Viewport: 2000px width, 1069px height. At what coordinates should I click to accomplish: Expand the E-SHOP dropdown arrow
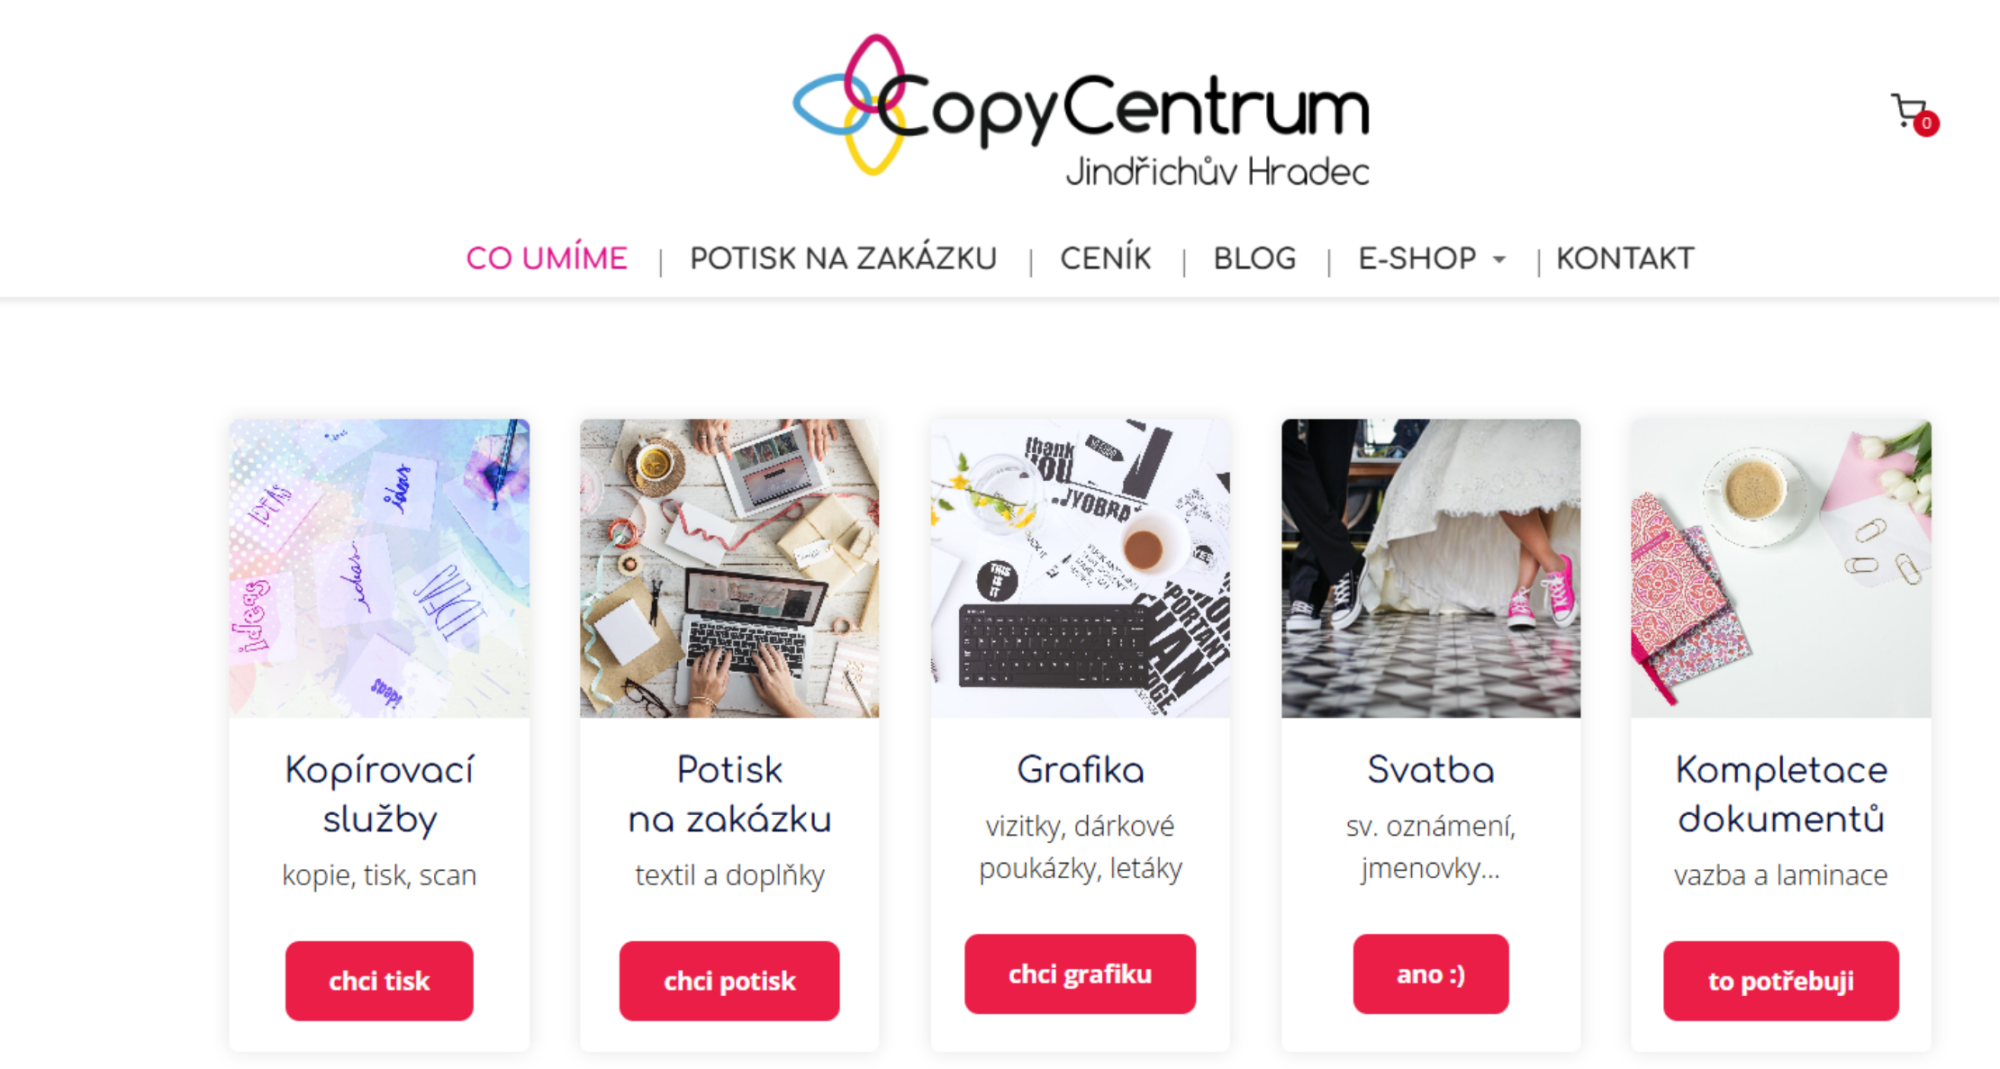(1499, 259)
